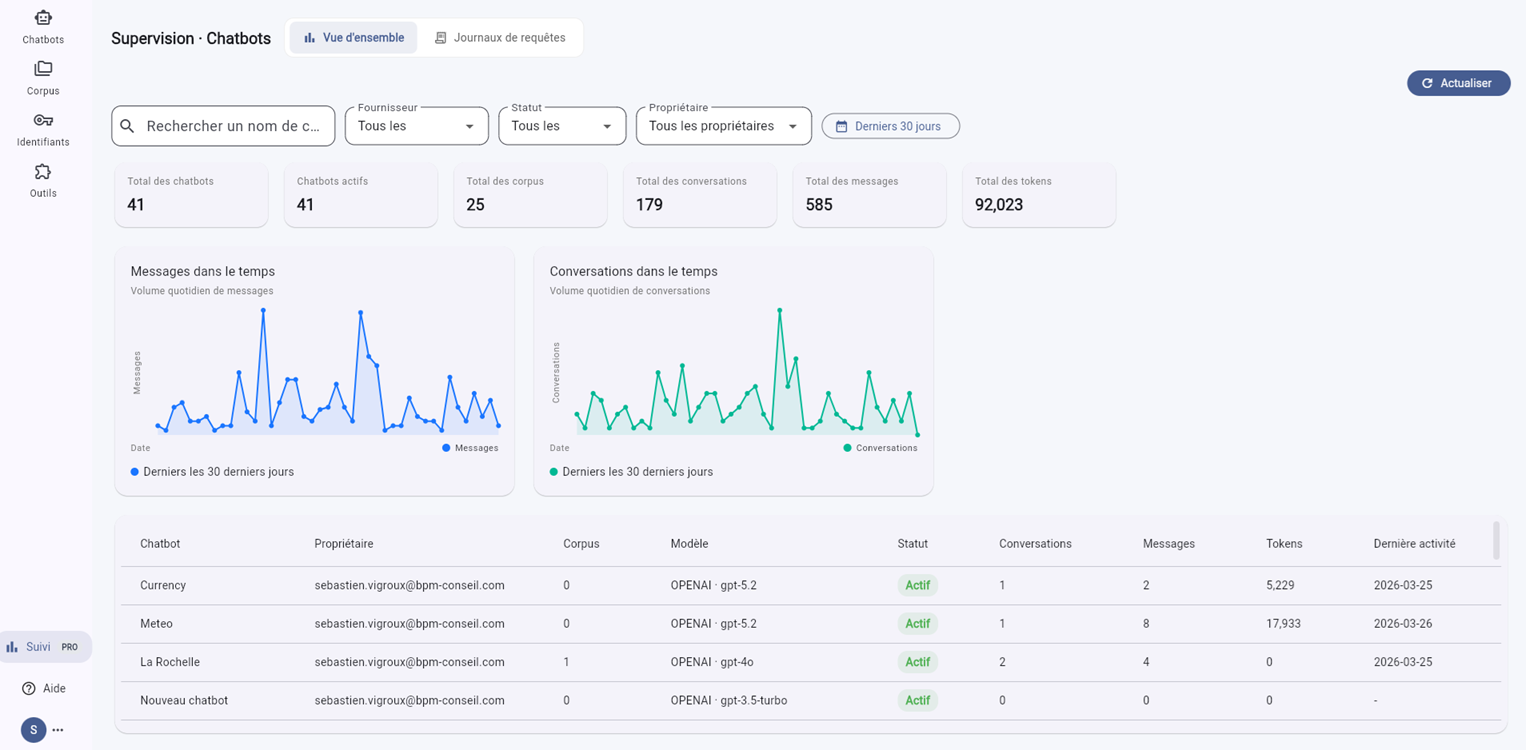
Task: Open the Derniers 30 jours date filter
Action: 891,126
